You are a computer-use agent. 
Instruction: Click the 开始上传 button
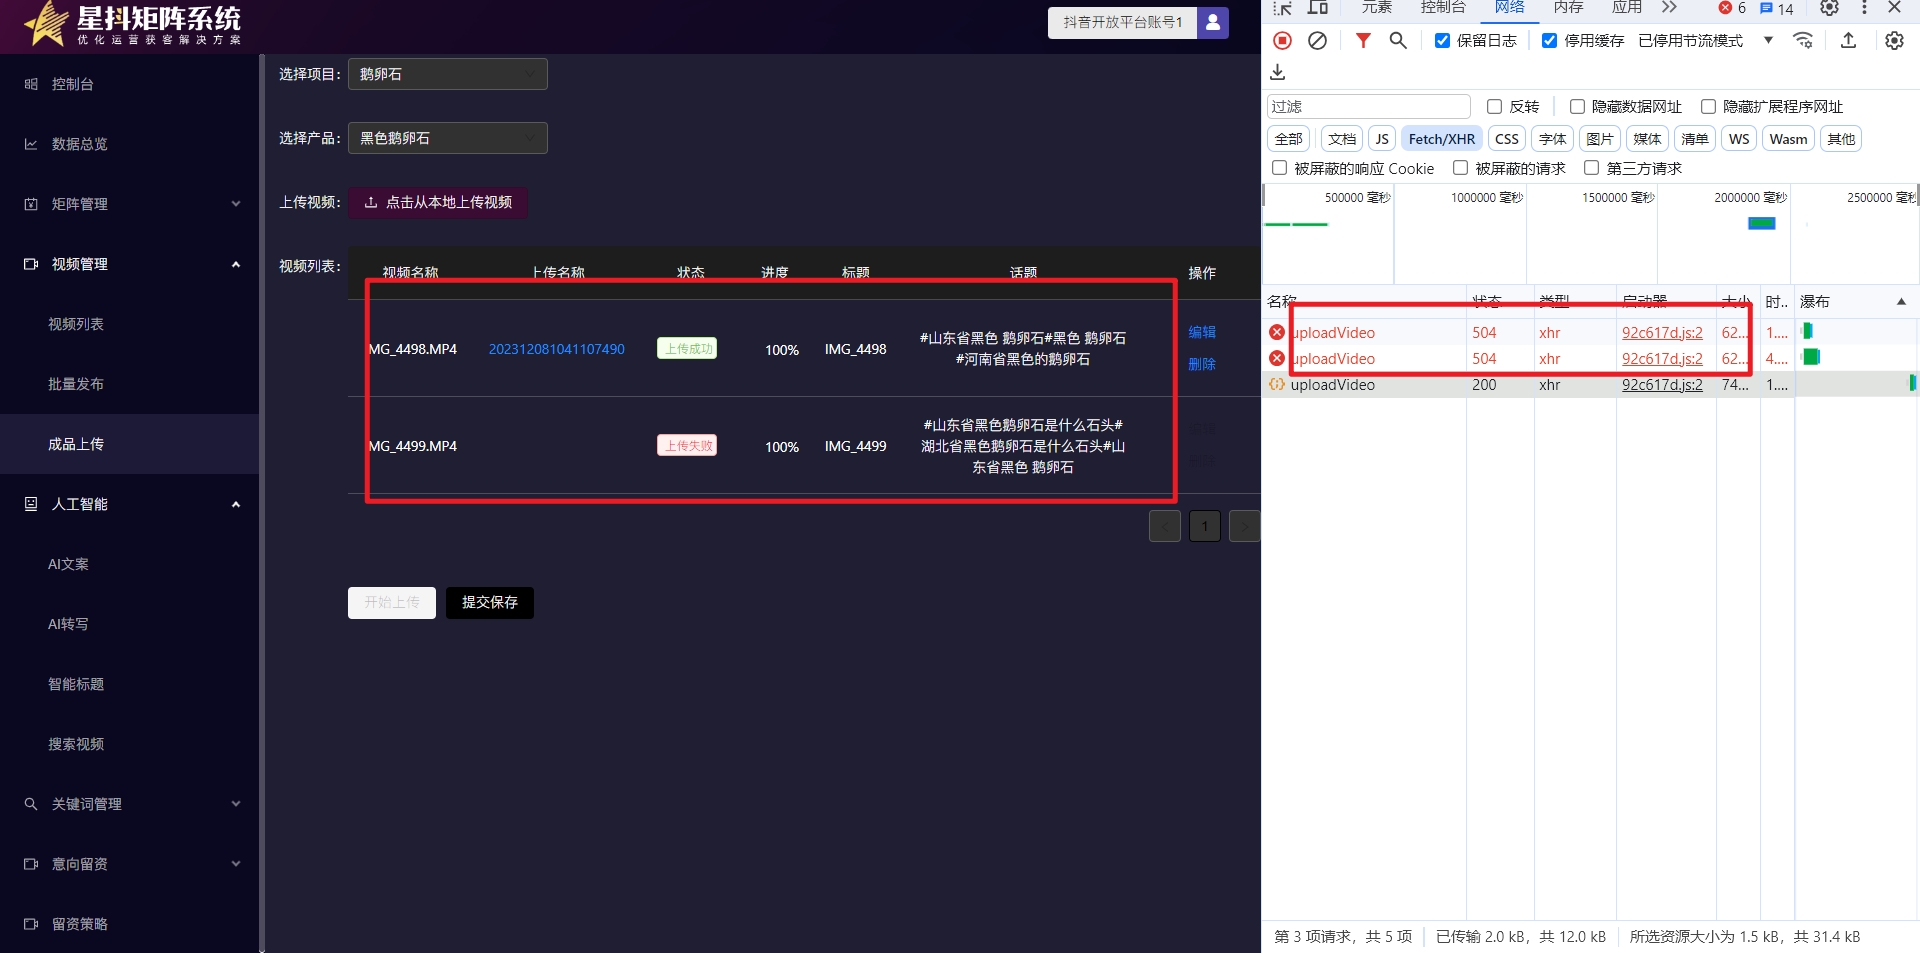click(x=392, y=602)
